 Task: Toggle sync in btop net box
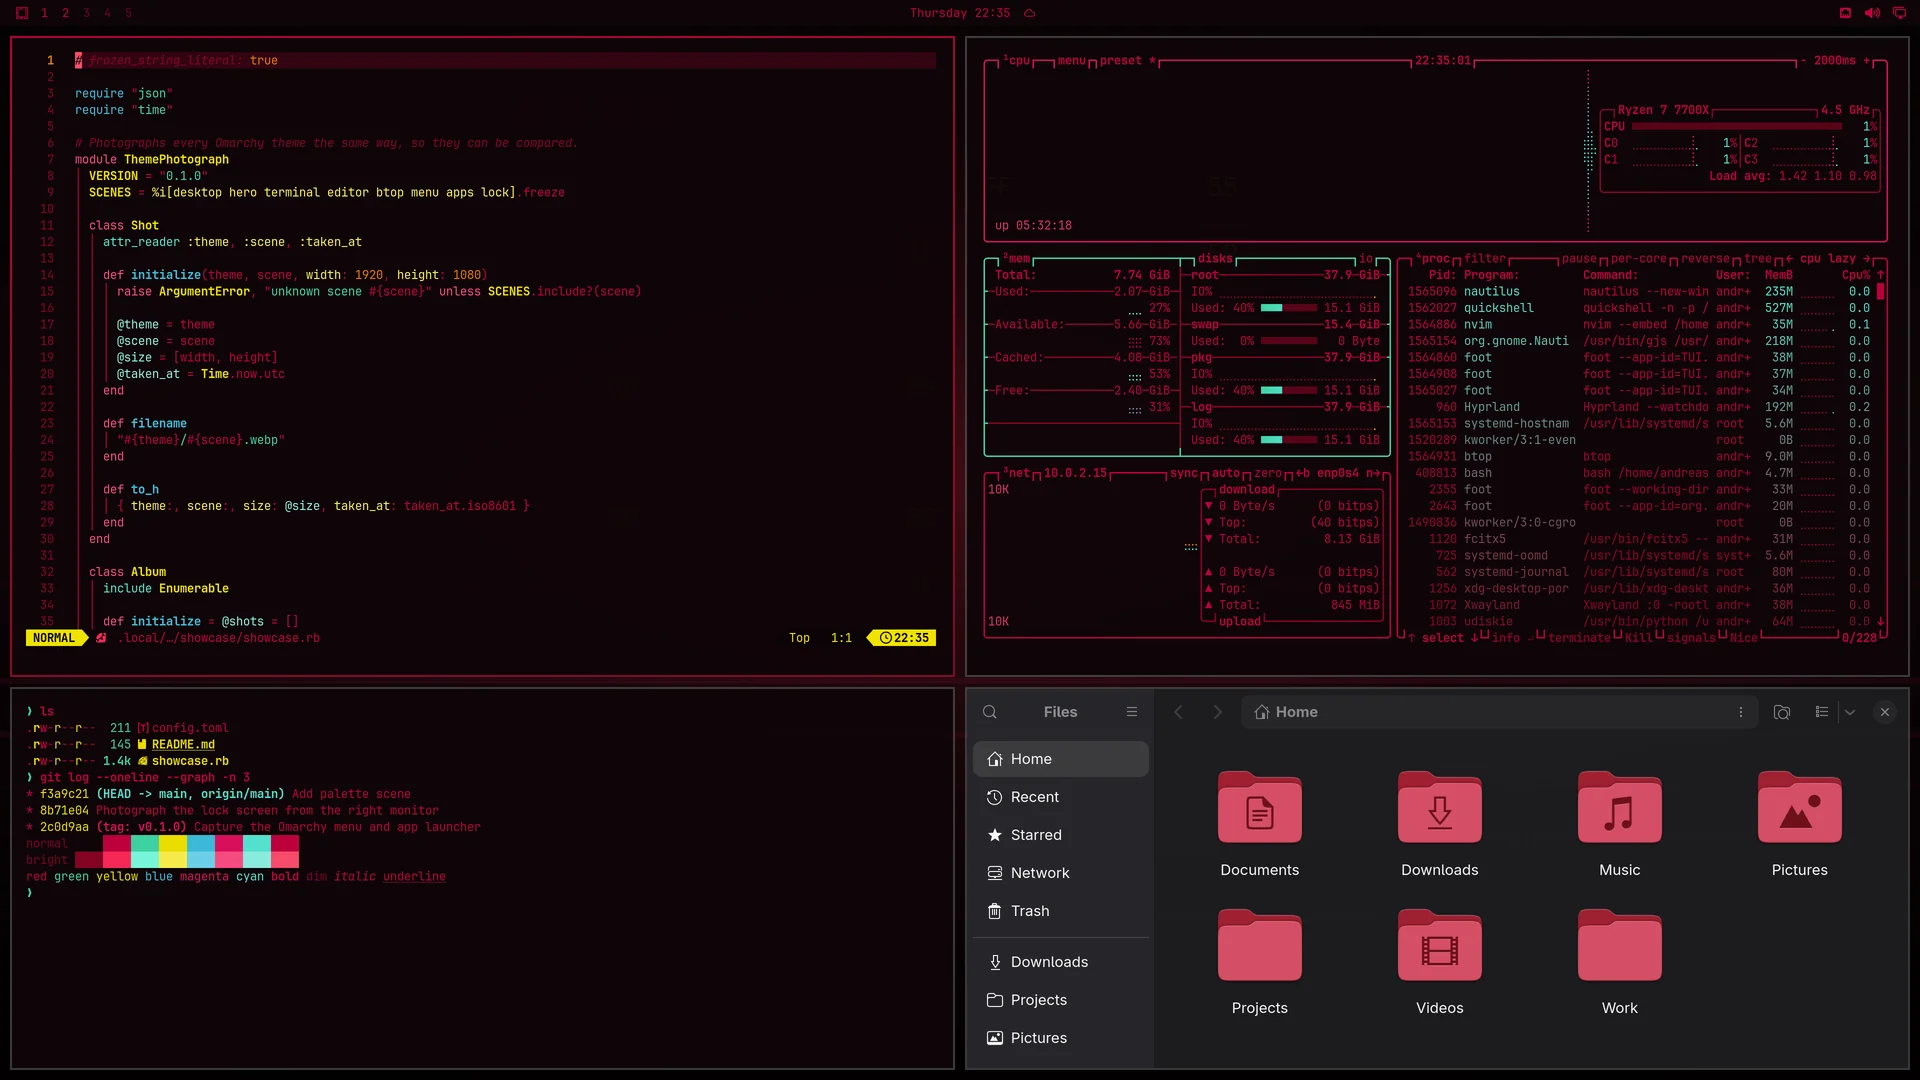pos(1184,473)
